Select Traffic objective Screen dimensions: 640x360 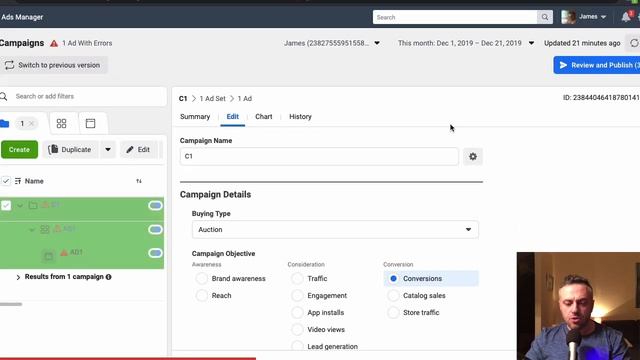pos(297,278)
